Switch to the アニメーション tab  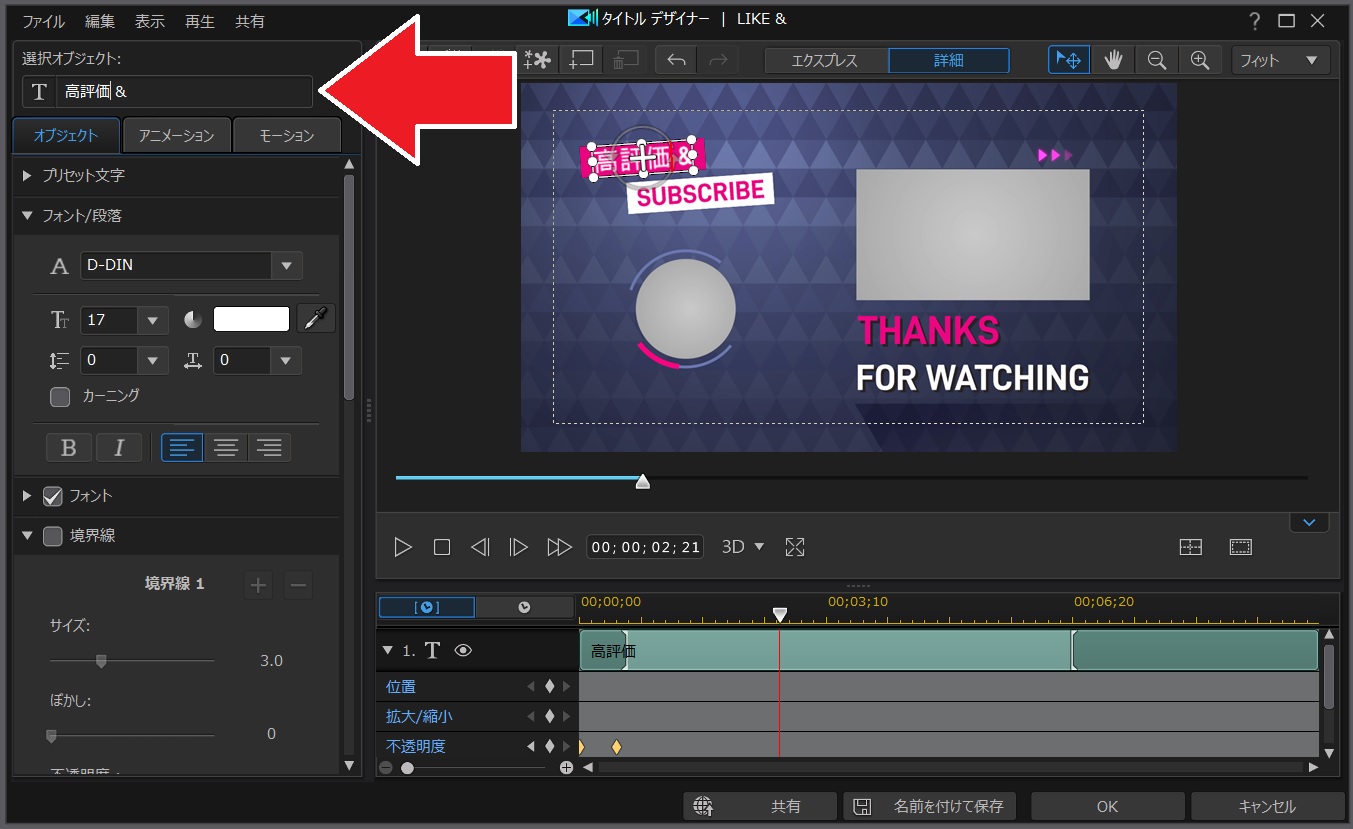[176, 136]
